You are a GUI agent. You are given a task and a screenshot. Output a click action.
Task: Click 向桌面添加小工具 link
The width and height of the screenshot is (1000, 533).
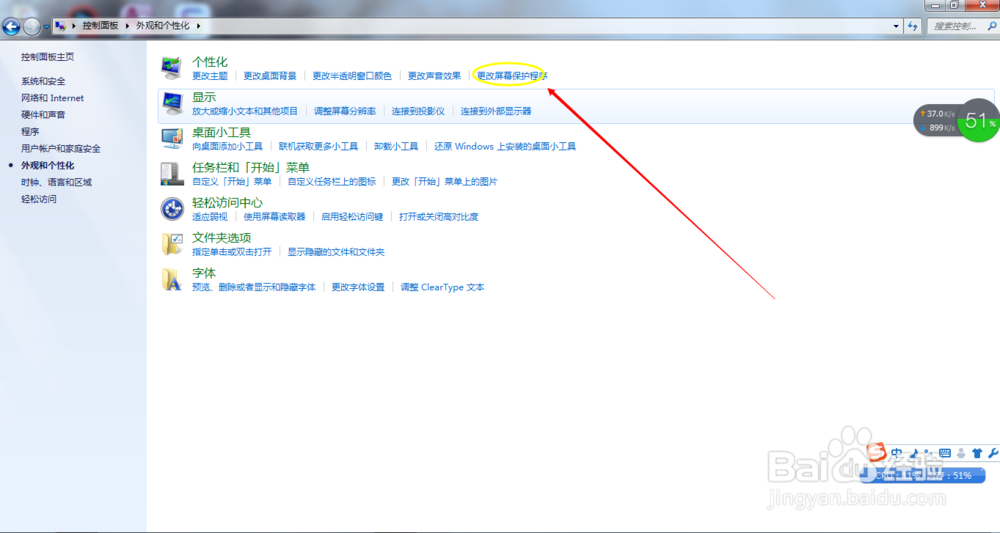pyautogui.click(x=227, y=147)
